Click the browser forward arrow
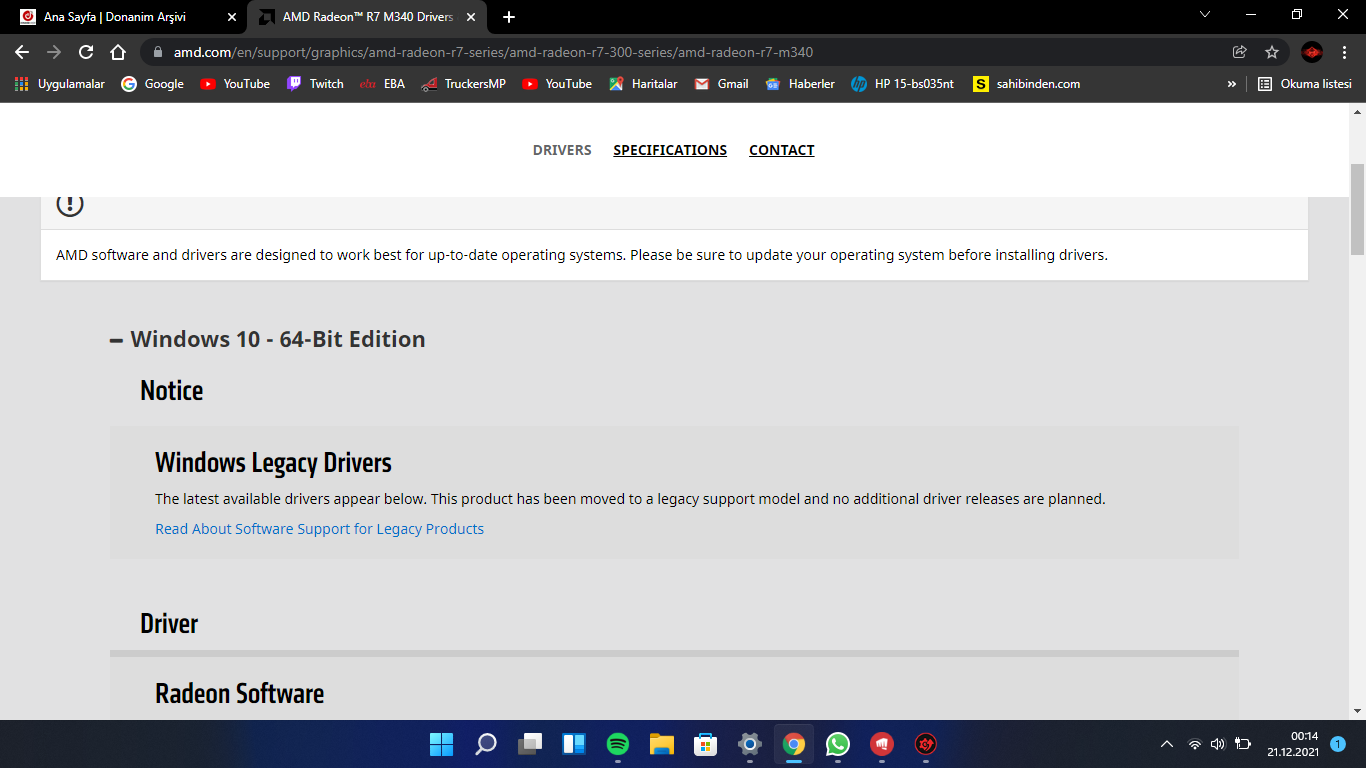Image resolution: width=1366 pixels, height=768 pixels. point(54,52)
